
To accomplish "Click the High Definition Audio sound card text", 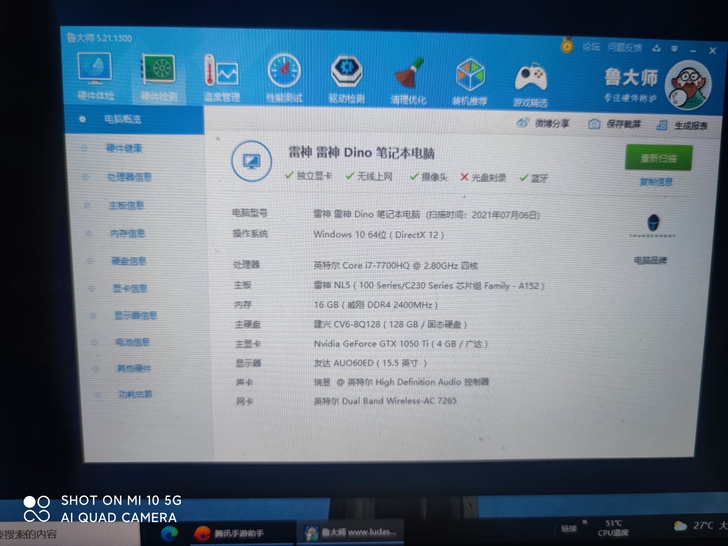I will click(401, 382).
